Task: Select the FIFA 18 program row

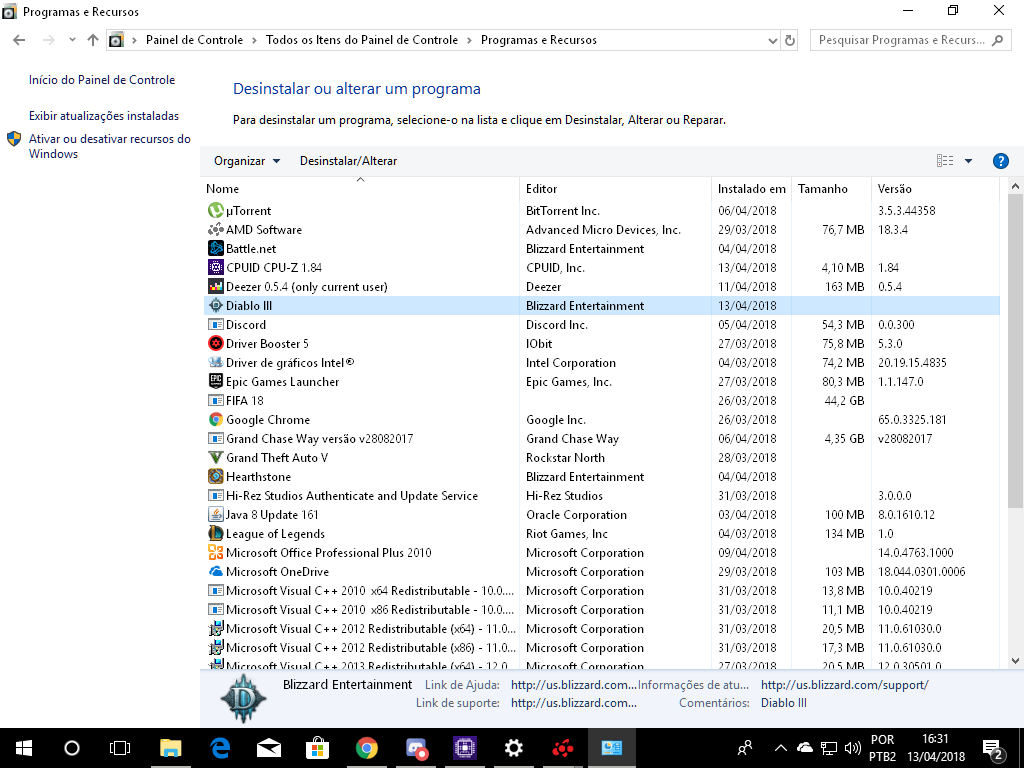Action: click(x=601, y=400)
